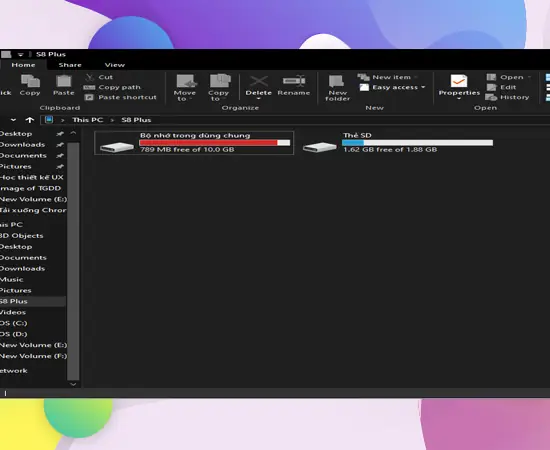Create a New folder from the ribbon
Image resolution: width=550 pixels, height=450 pixels.
point(337,88)
